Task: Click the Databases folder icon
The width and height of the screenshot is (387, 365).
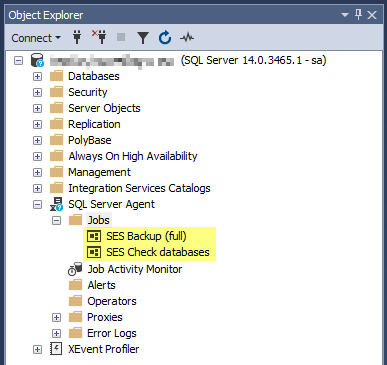Action: click(56, 76)
